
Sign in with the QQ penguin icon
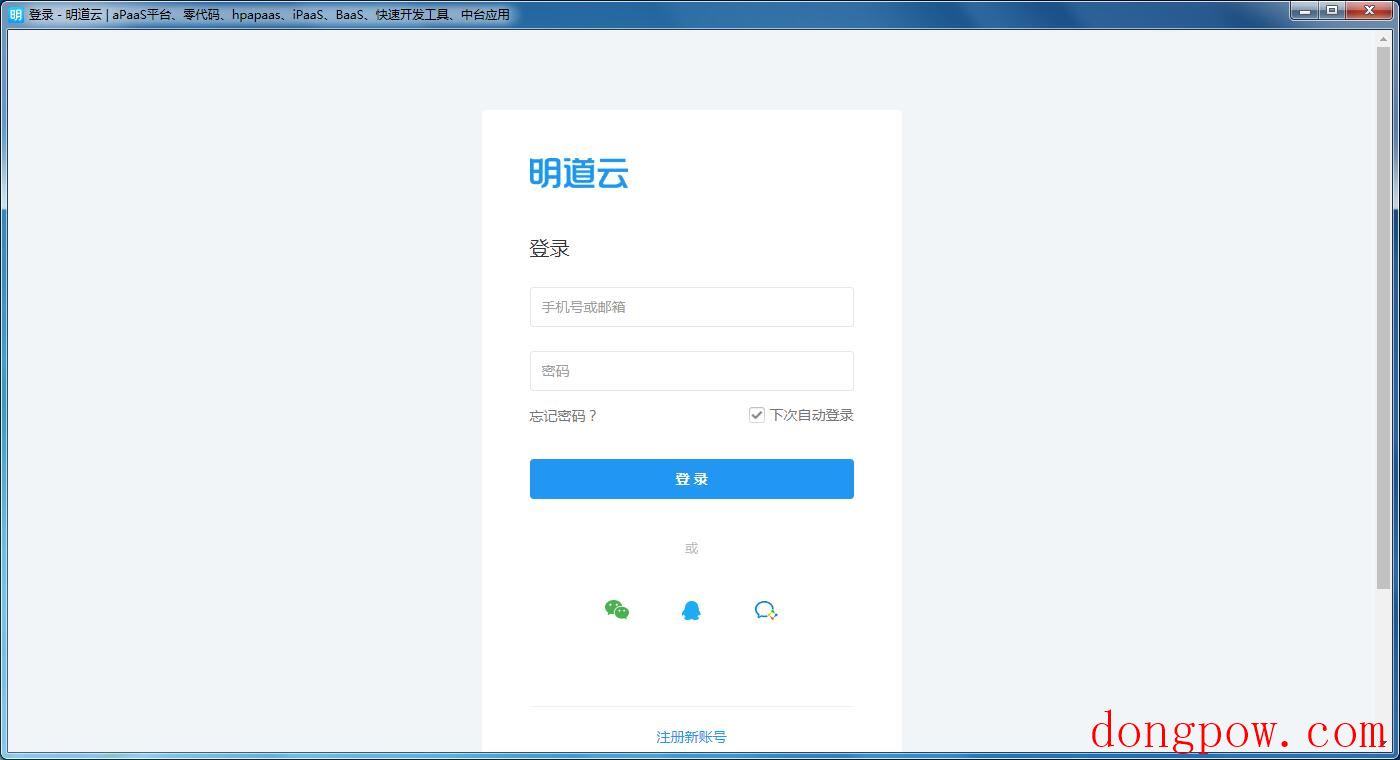(691, 610)
